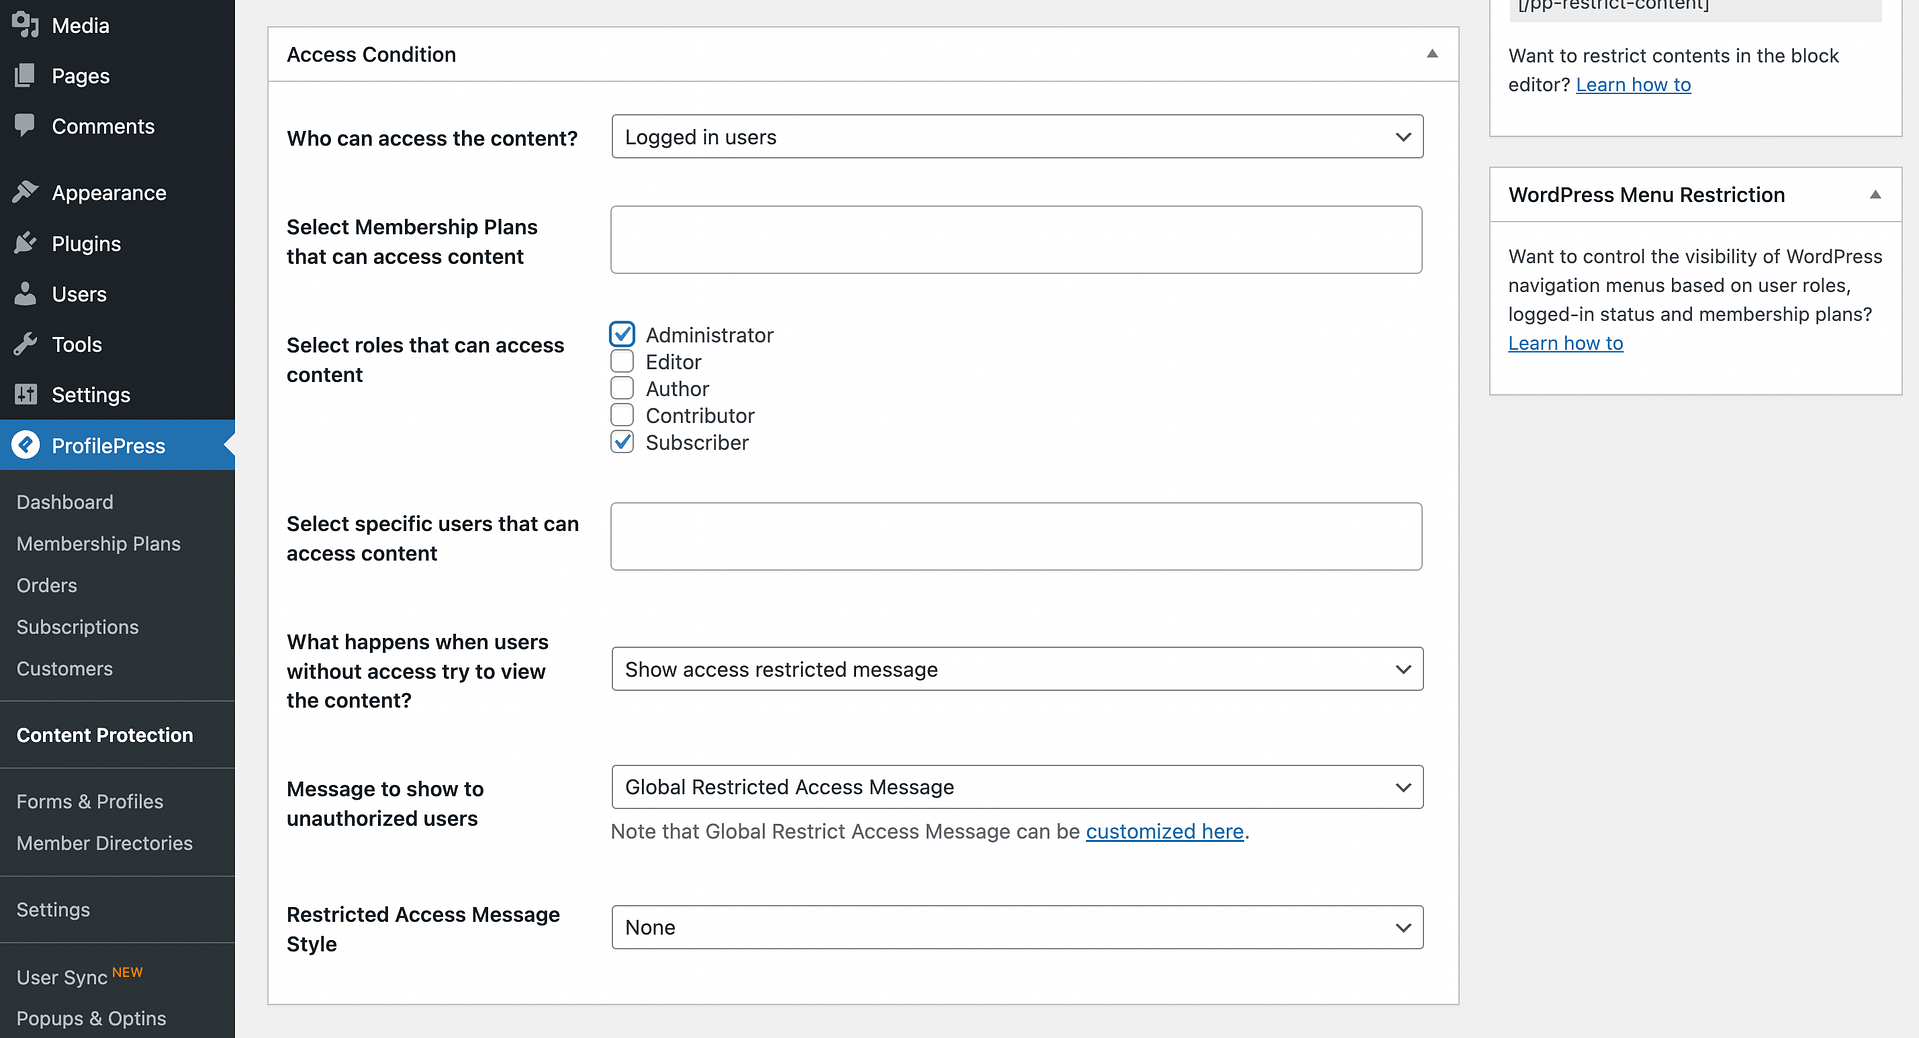Enable the Editor role checkbox

pyautogui.click(x=622, y=361)
